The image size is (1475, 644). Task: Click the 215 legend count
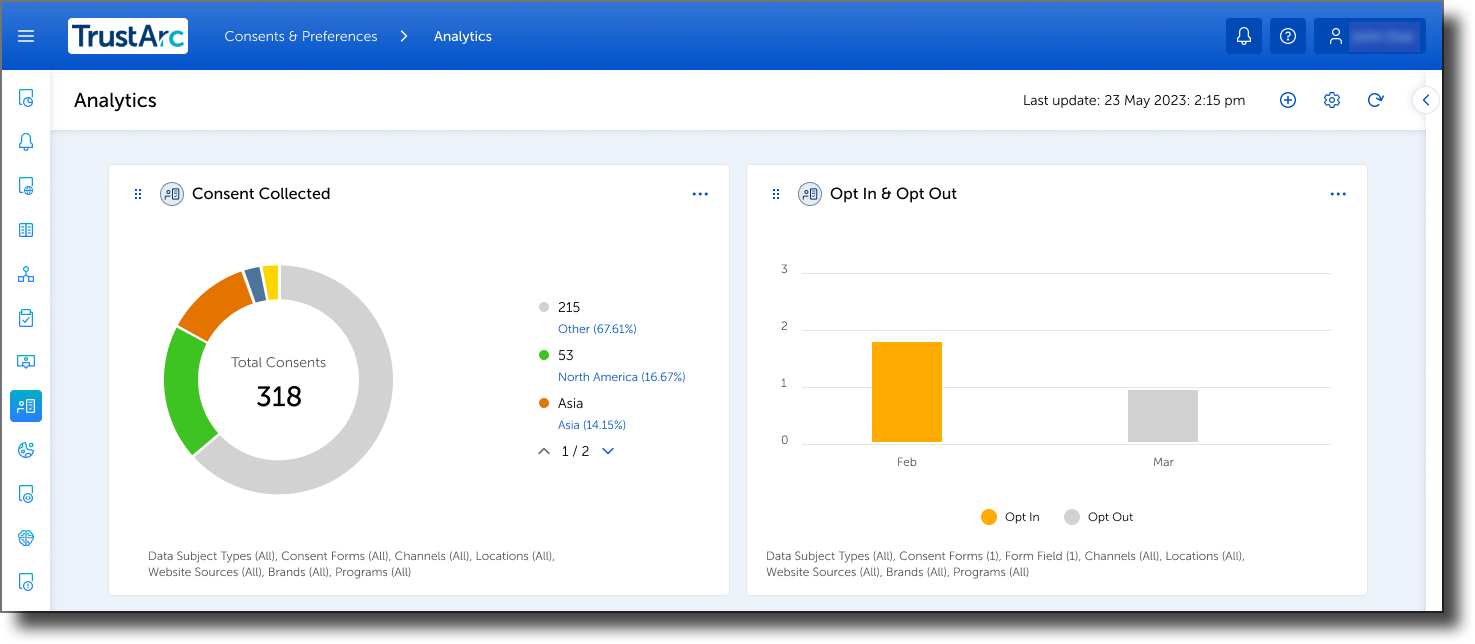coord(569,307)
